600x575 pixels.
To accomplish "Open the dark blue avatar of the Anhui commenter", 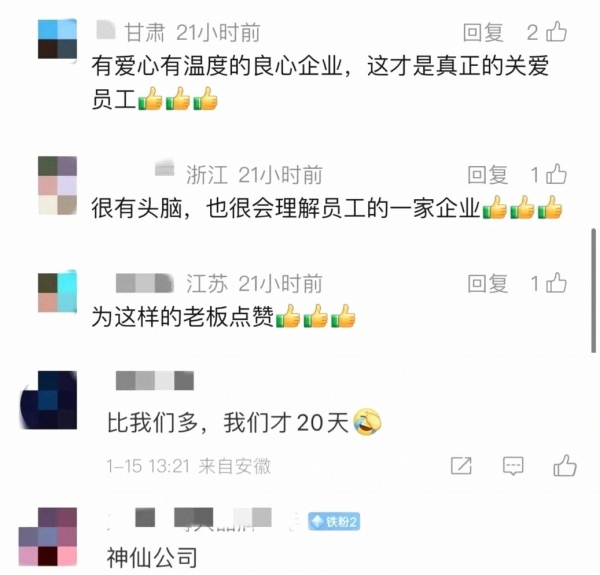I will pyautogui.click(x=48, y=400).
